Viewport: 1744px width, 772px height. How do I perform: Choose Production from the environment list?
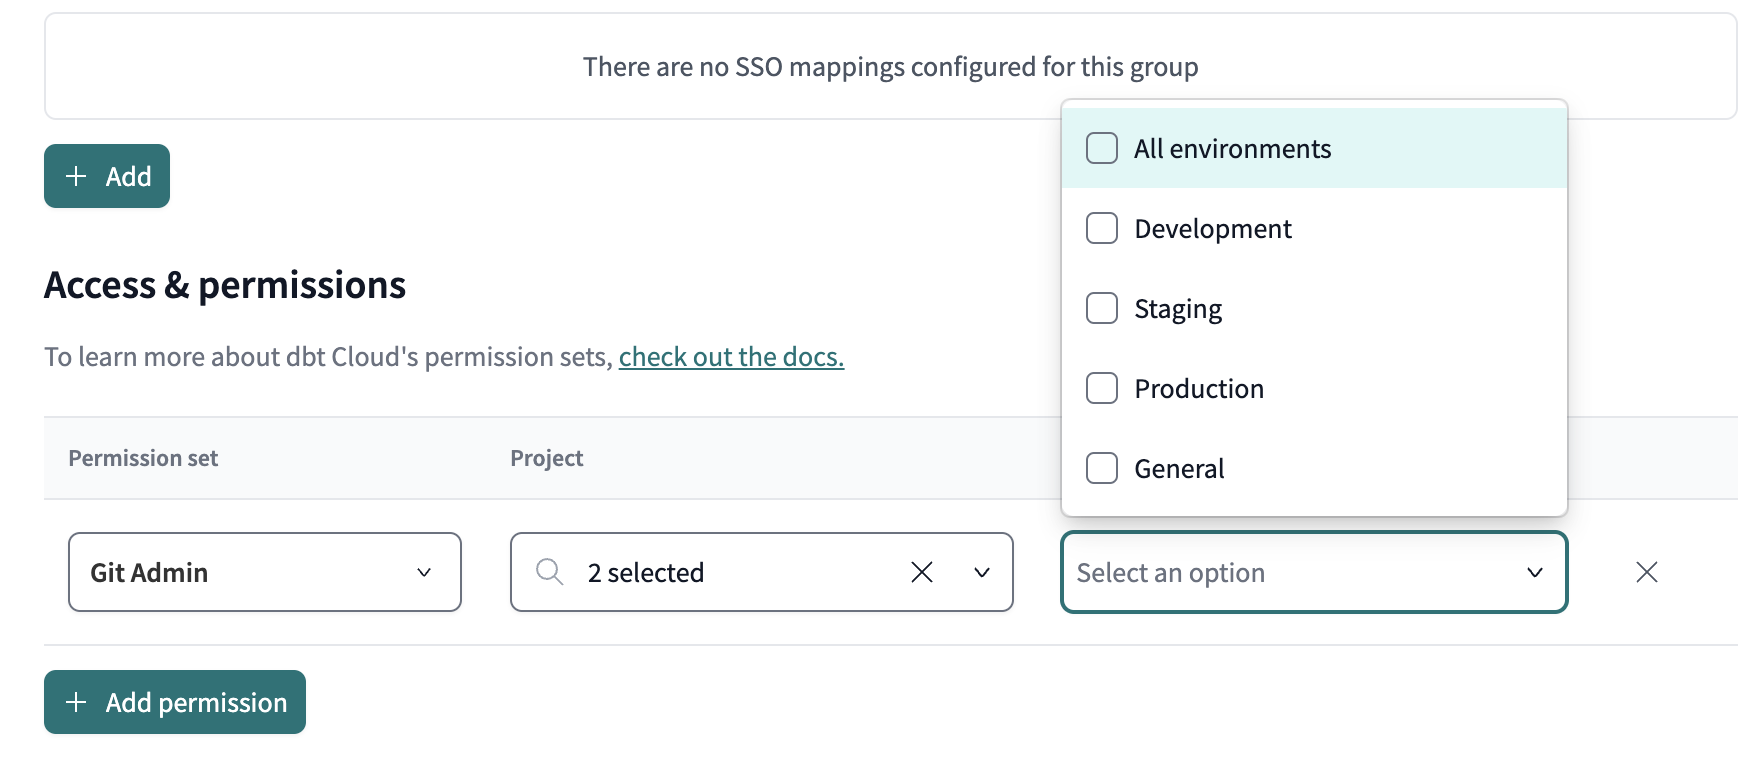pyautogui.click(x=1198, y=389)
